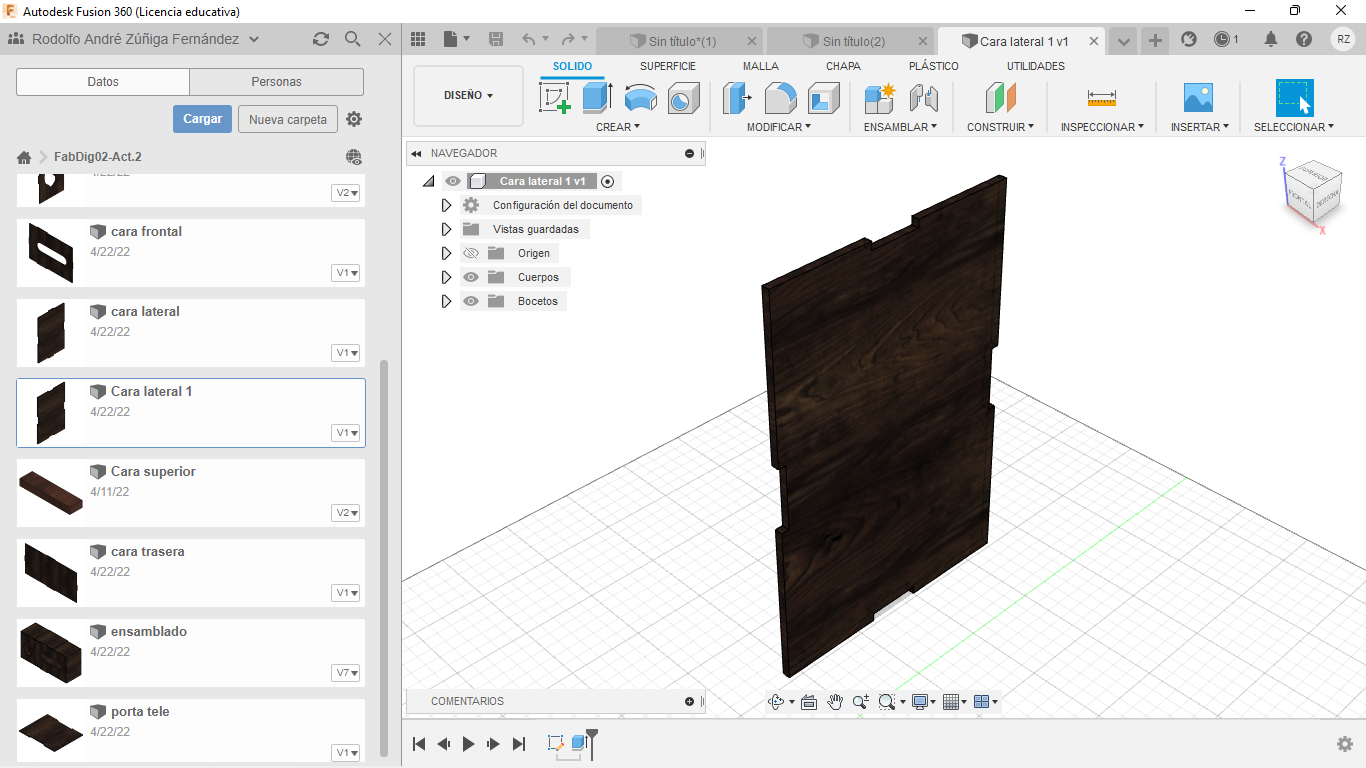Screen dimensions: 1366x768
Task: Switch to the MALLA tab
Action: 761,66
